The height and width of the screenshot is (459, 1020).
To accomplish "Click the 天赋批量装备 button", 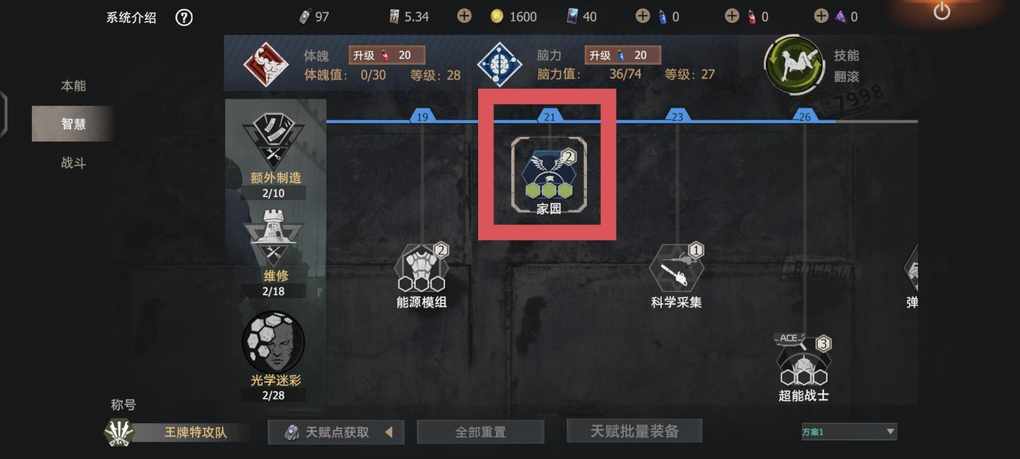I will (634, 431).
